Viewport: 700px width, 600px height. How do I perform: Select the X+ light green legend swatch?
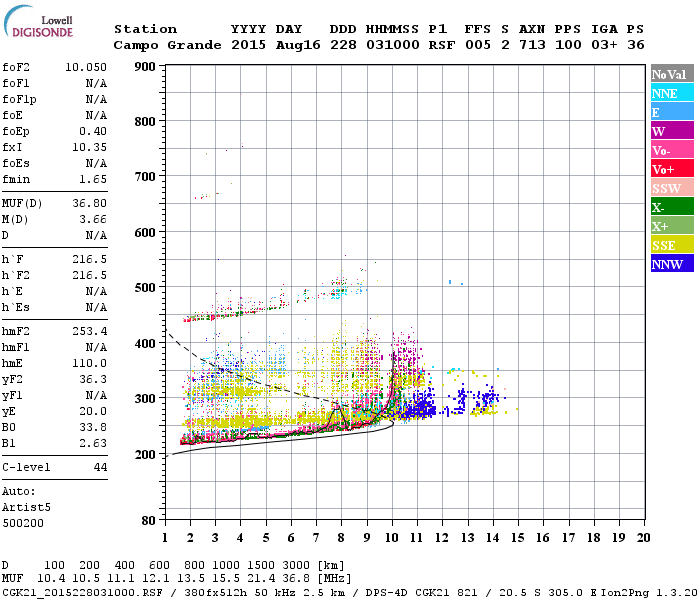click(672, 226)
